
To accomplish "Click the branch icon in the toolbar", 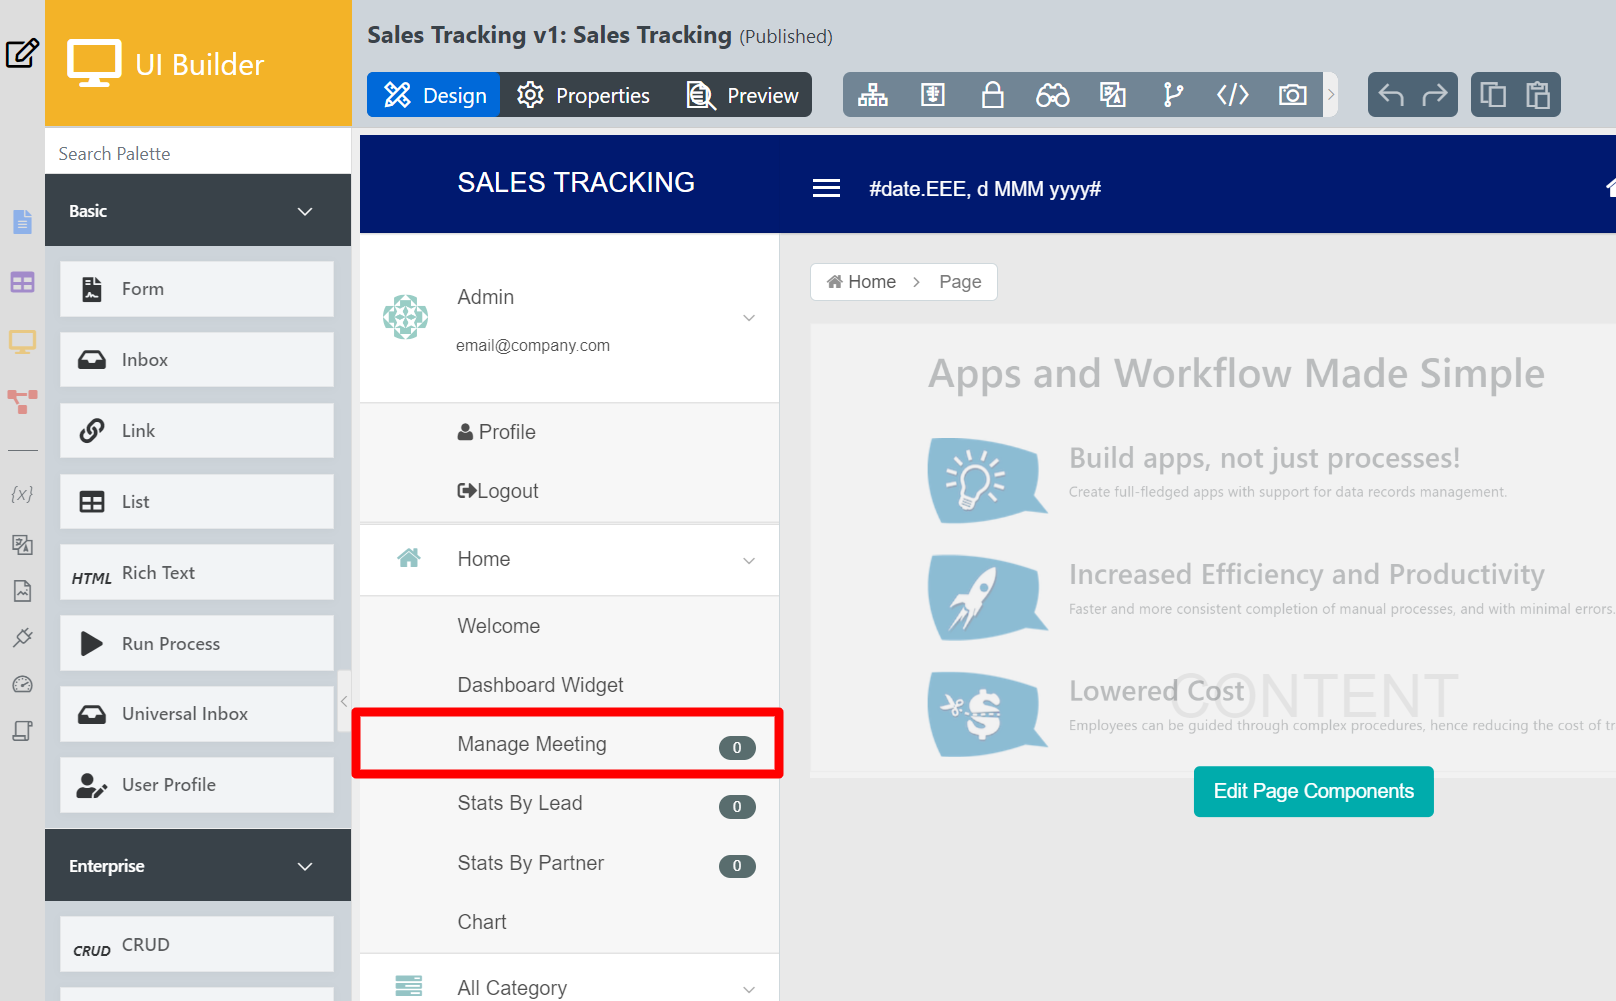I will 1172,95.
